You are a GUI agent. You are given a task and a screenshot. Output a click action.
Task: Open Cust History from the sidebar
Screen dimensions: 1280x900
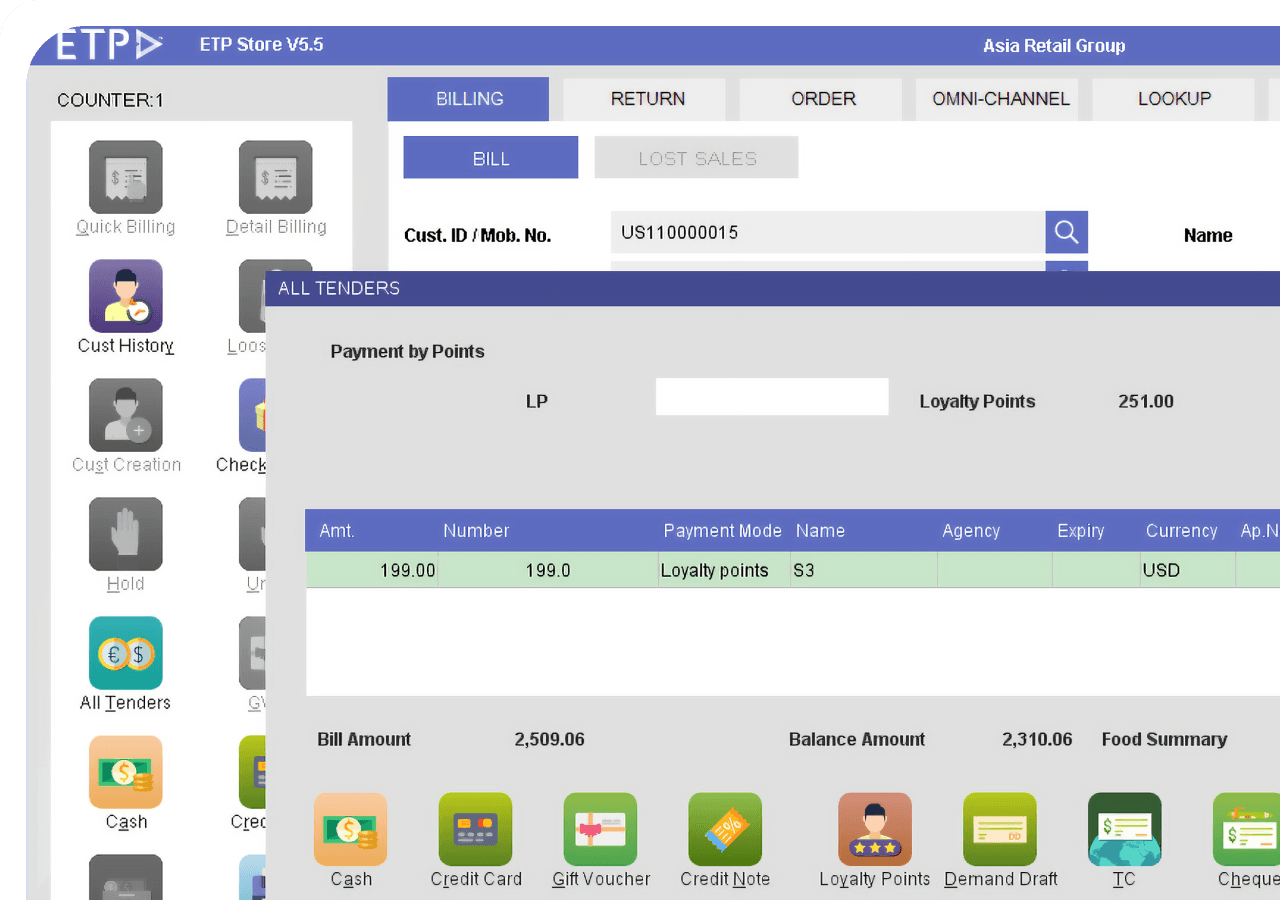click(x=125, y=295)
